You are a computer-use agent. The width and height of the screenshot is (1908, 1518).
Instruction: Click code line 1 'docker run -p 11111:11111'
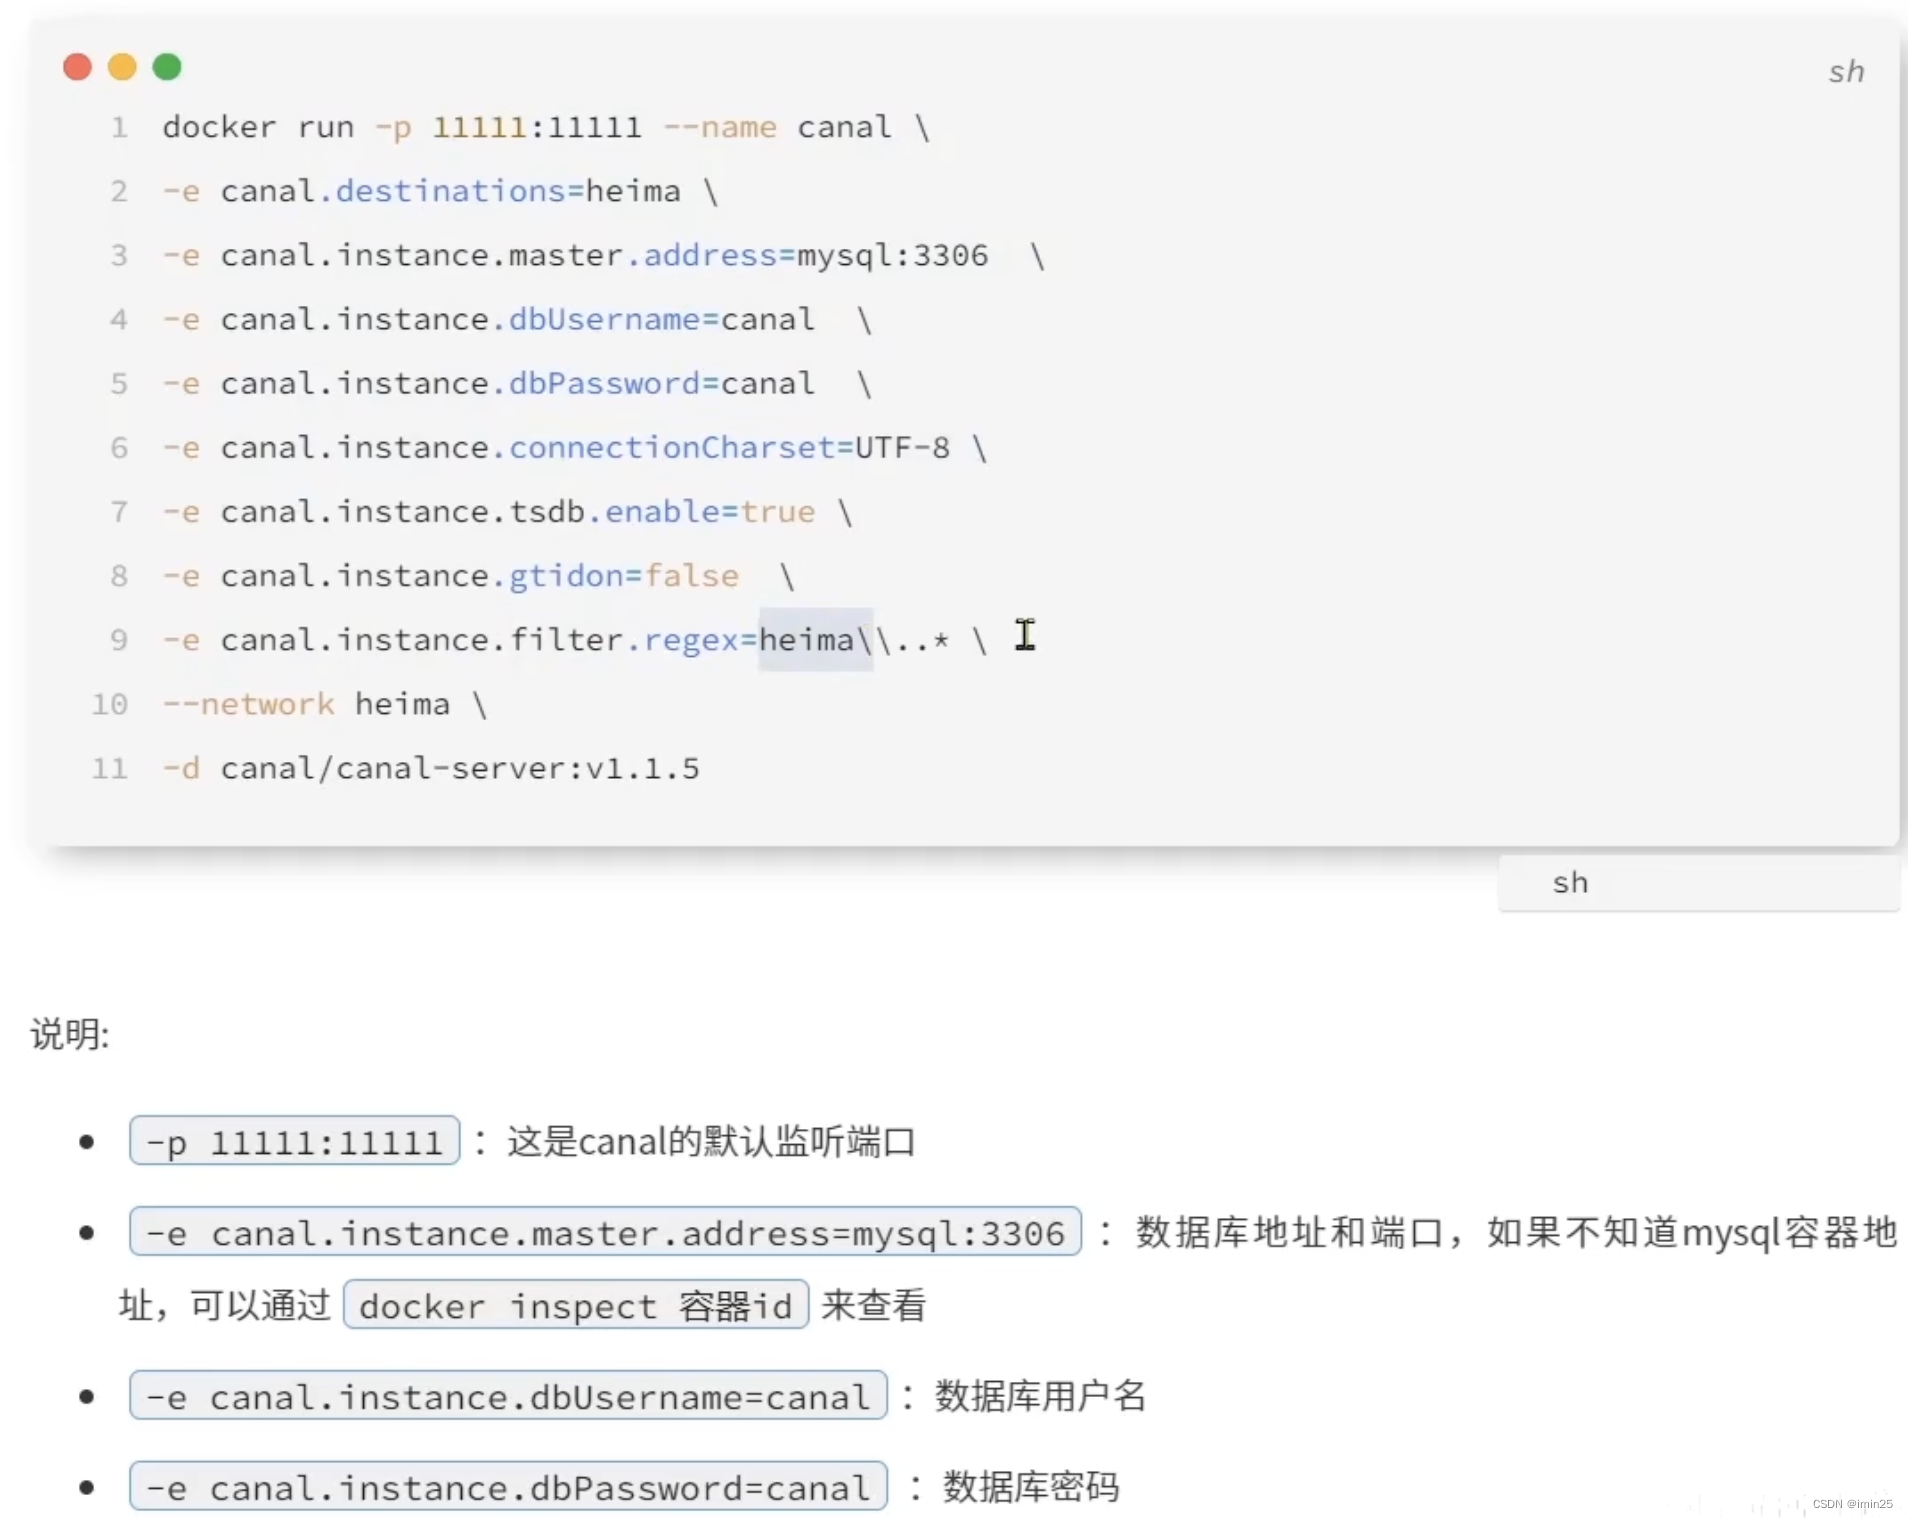[546, 128]
